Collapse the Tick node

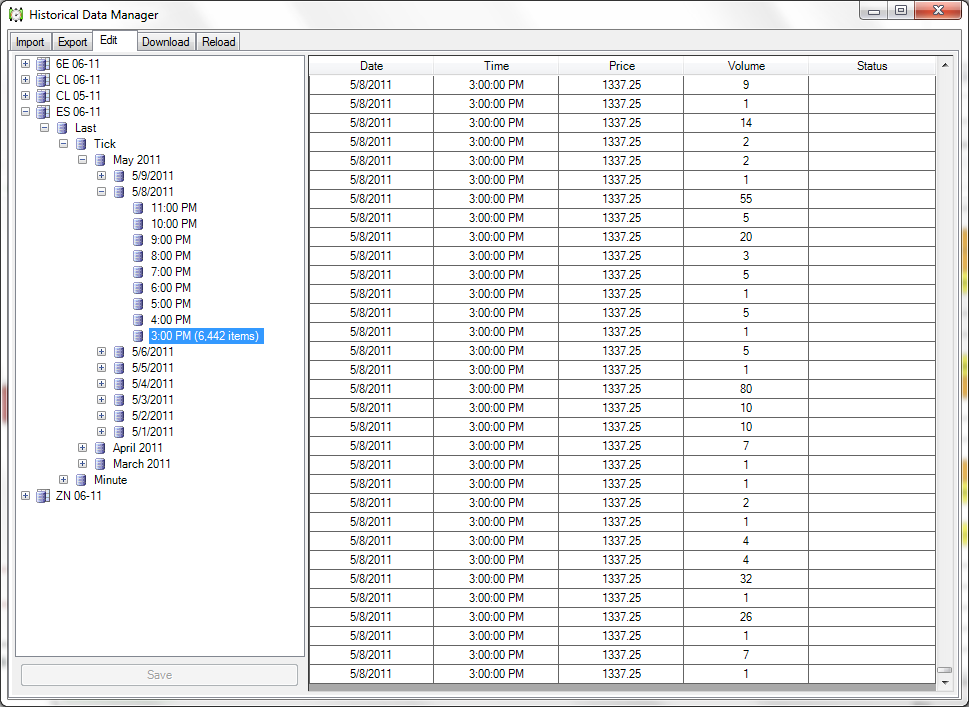(64, 144)
